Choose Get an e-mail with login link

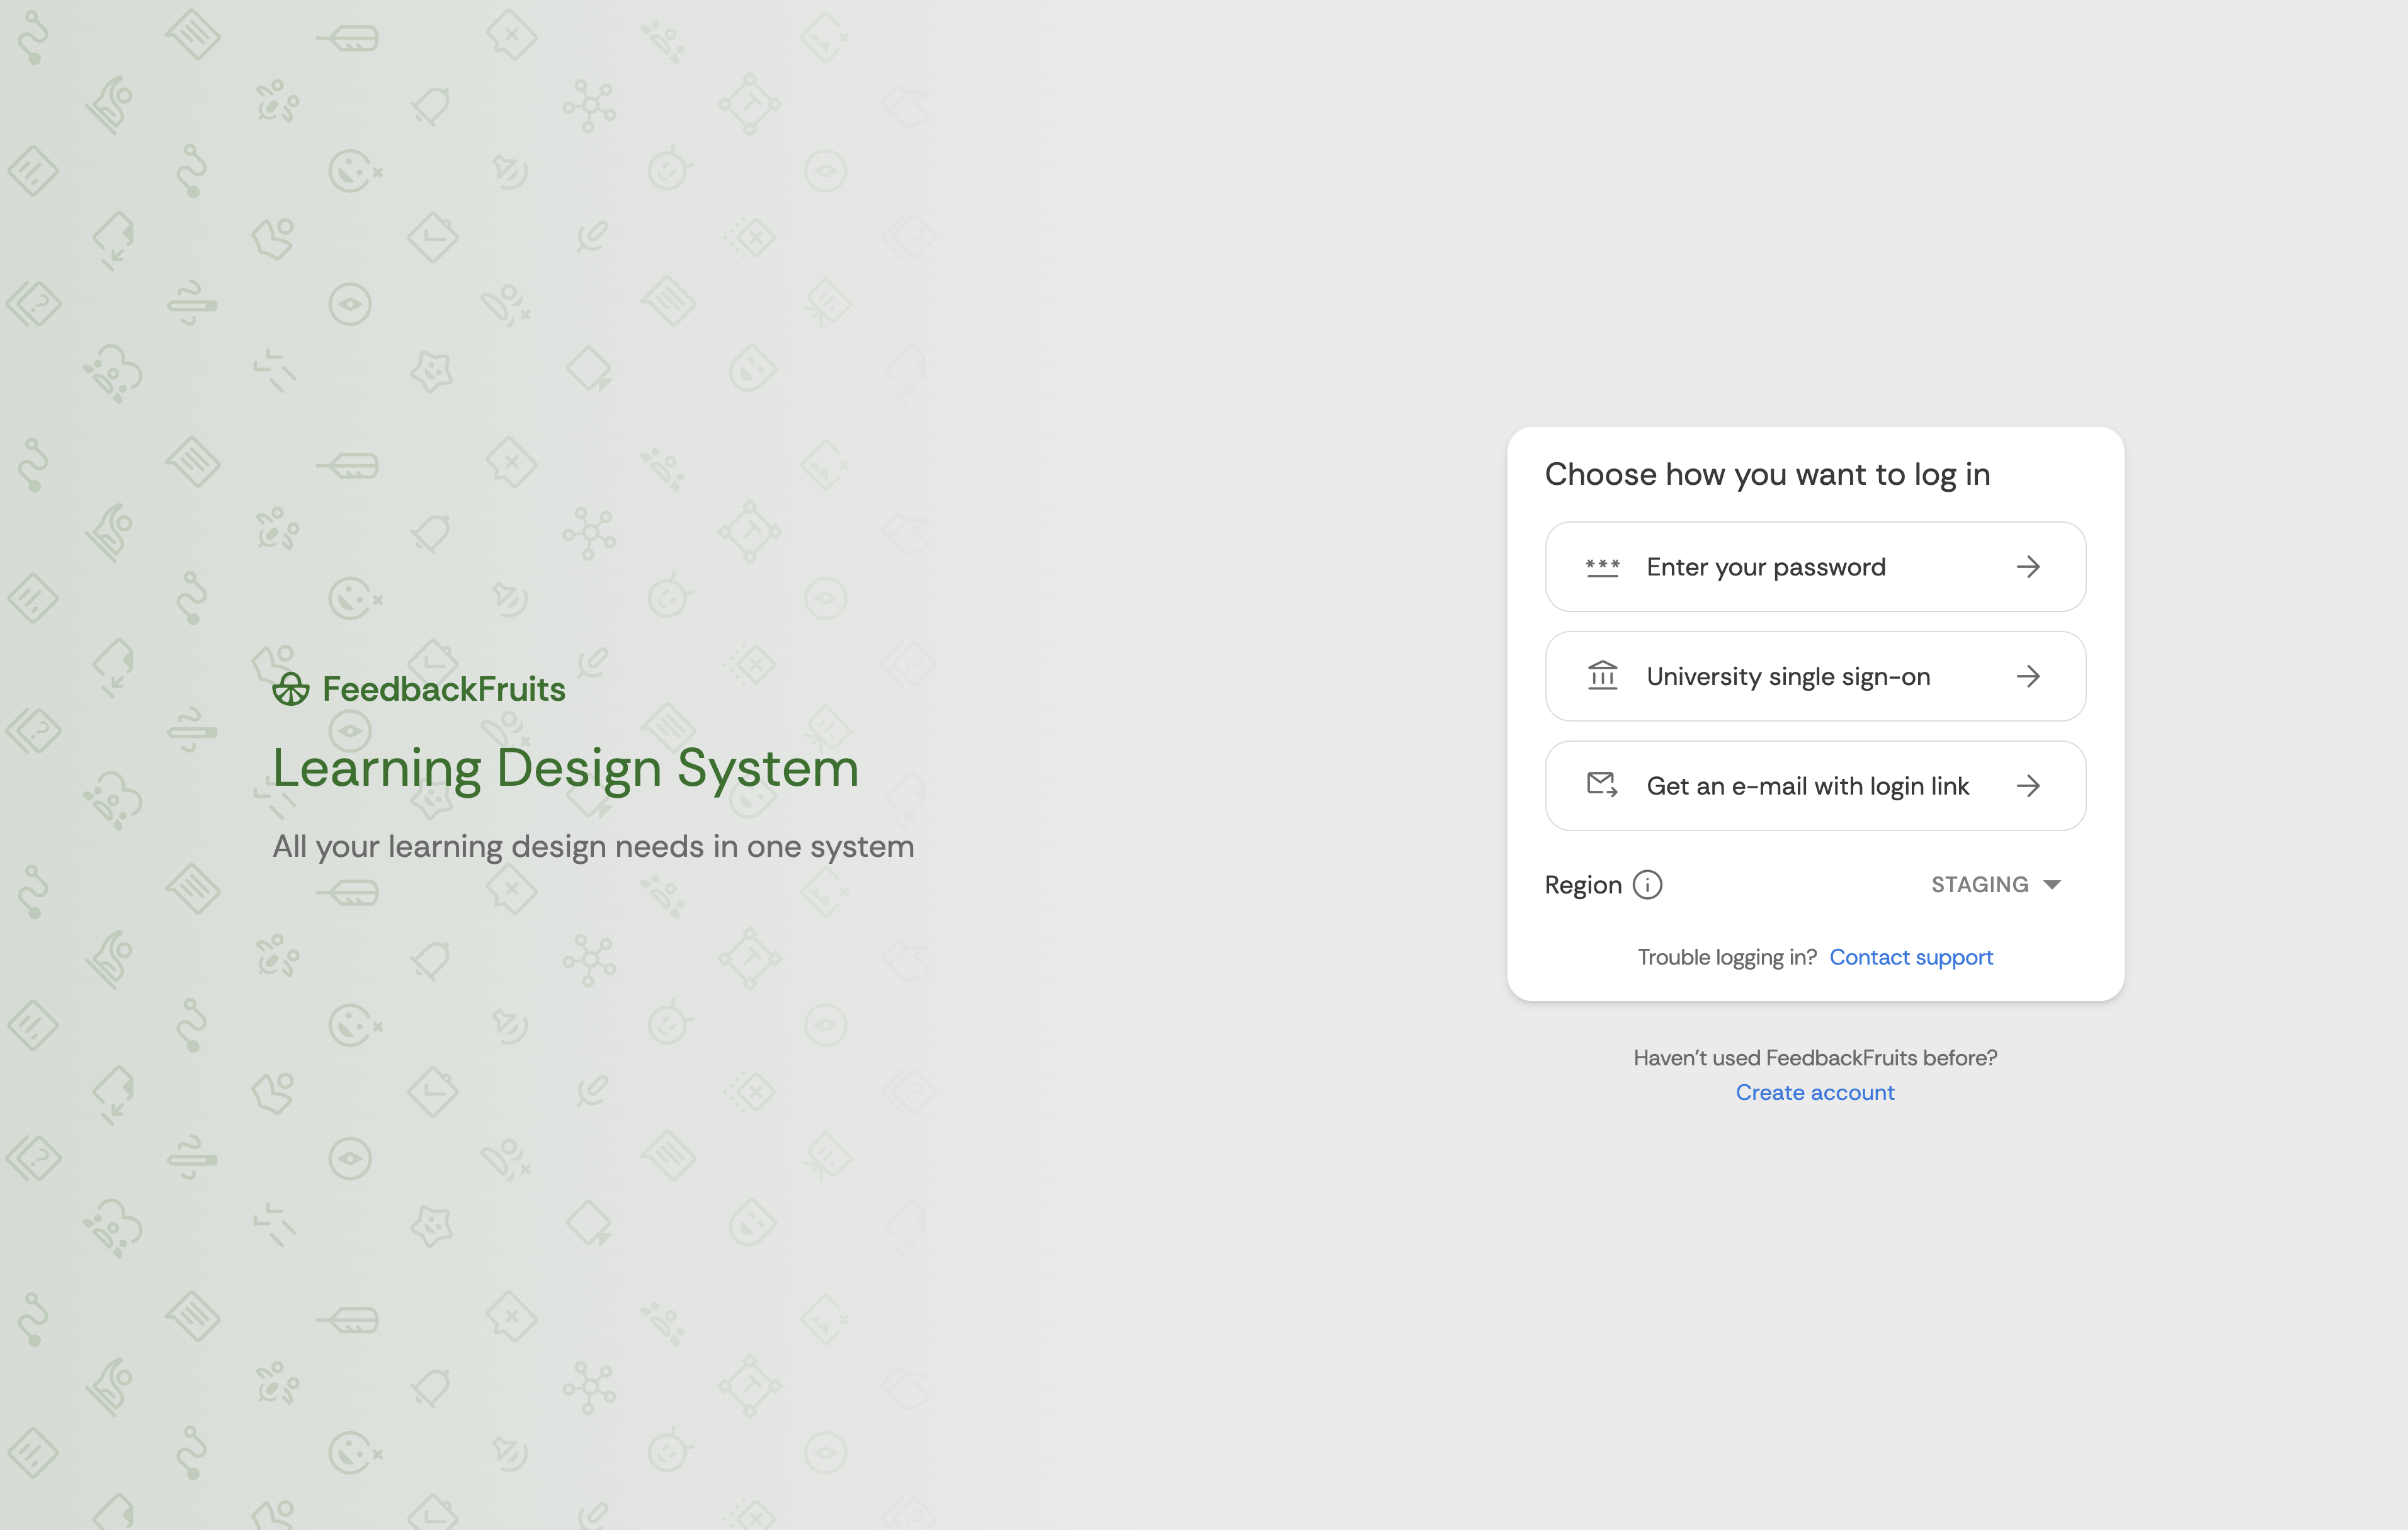(1815, 786)
